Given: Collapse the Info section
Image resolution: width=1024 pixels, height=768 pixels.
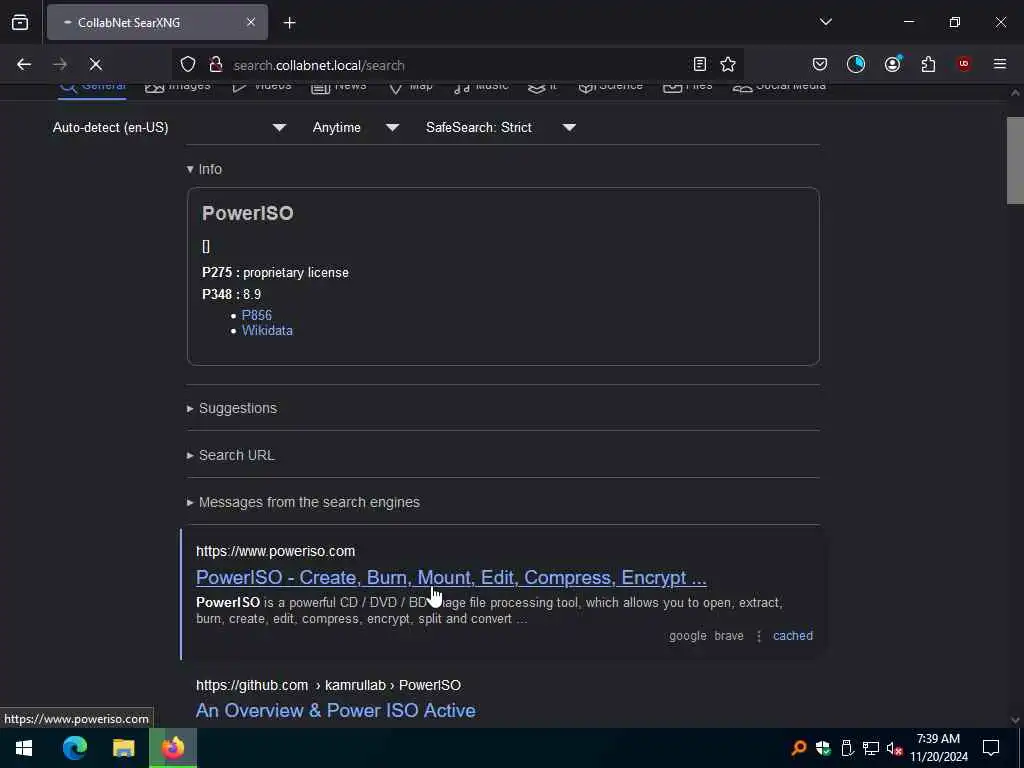Looking at the screenshot, I should (204, 169).
